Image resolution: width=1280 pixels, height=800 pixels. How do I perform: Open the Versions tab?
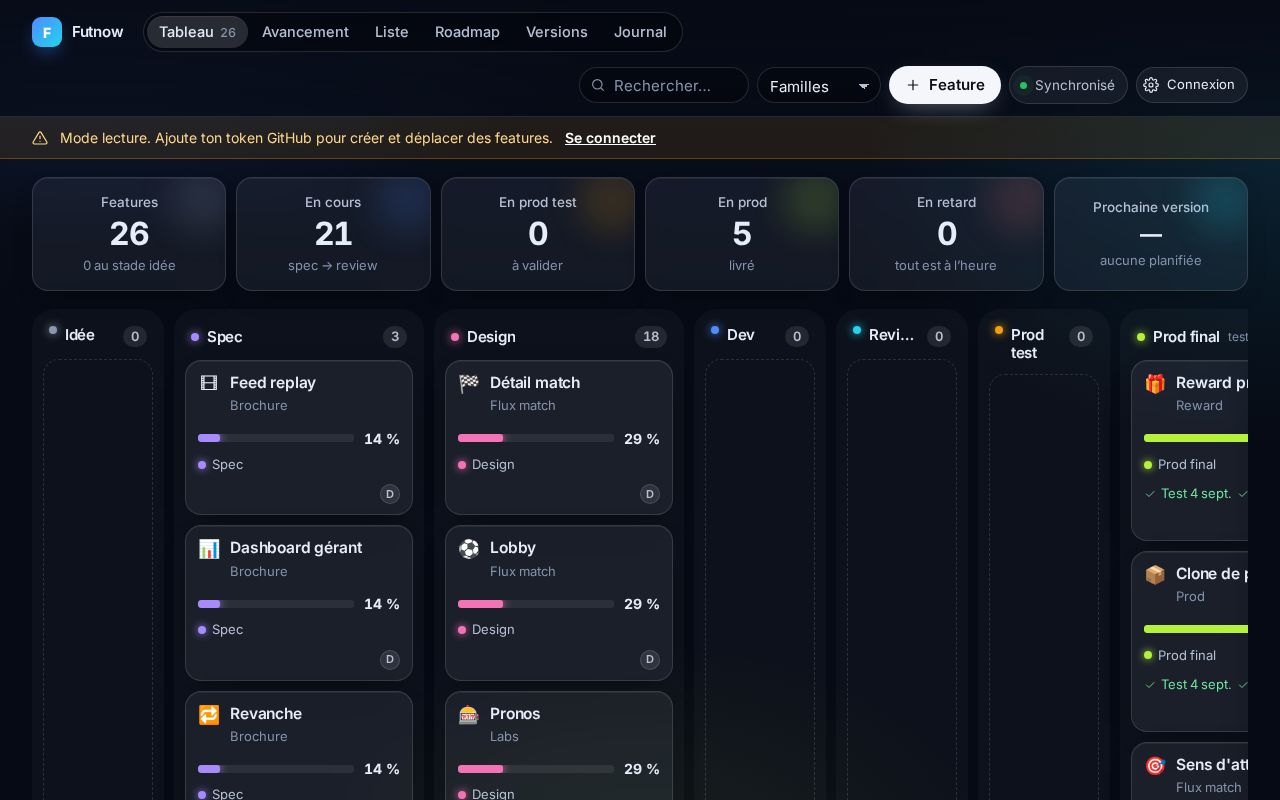pos(557,32)
